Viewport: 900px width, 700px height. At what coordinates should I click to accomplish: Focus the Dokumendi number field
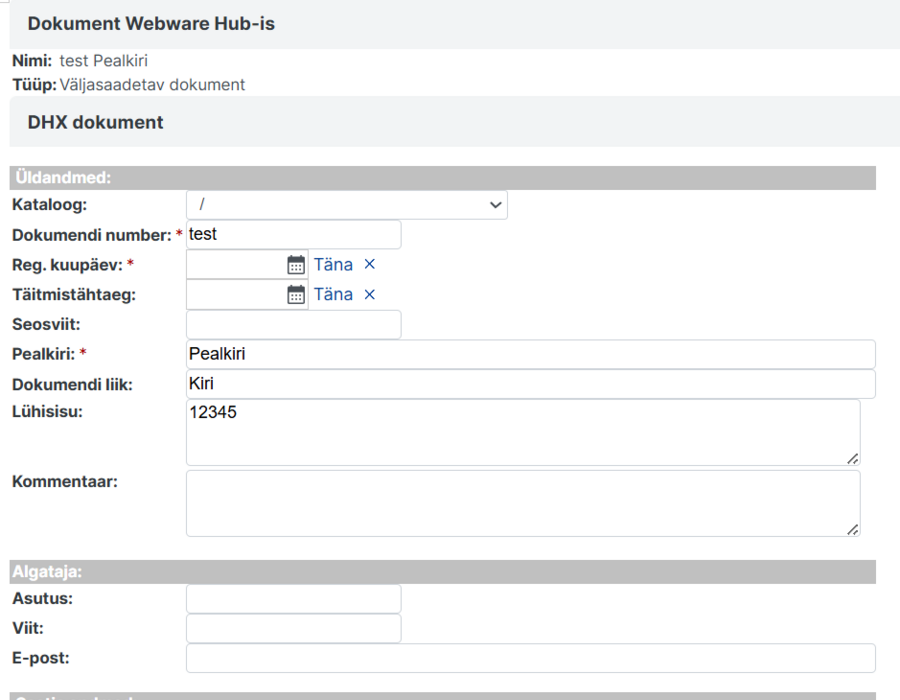point(293,234)
